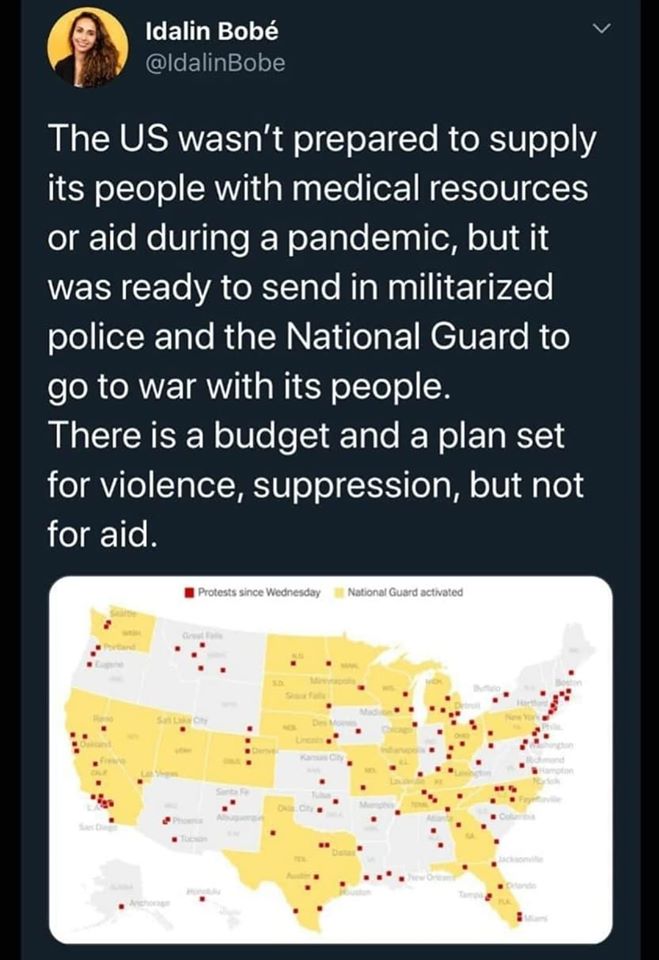Click the Denver protest marker
The width and height of the screenshot is (659, 960).
(249, 751)
